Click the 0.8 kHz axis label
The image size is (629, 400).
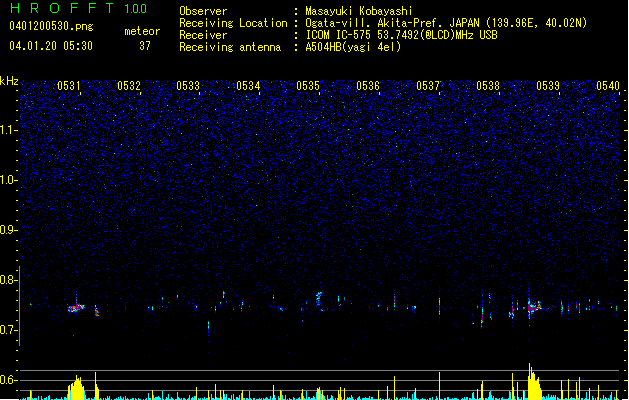coord(8,280)
